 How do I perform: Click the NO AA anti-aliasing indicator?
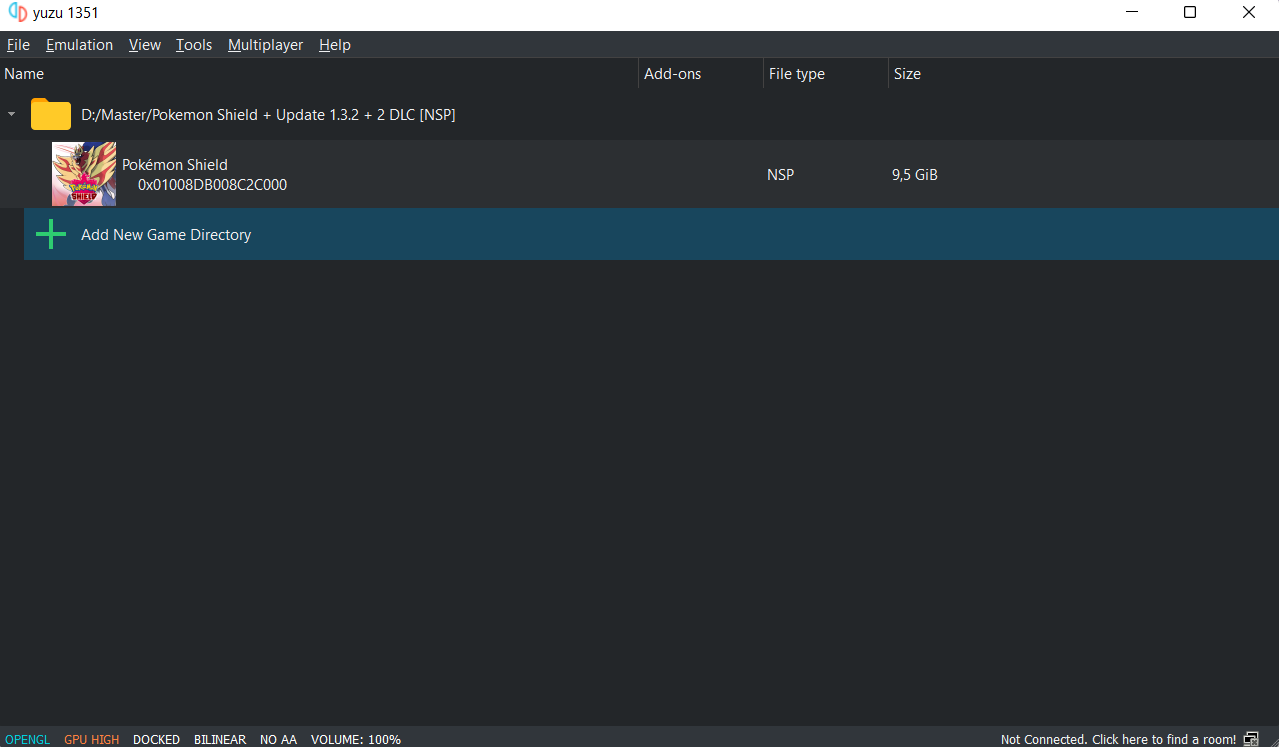pos(278,739)
